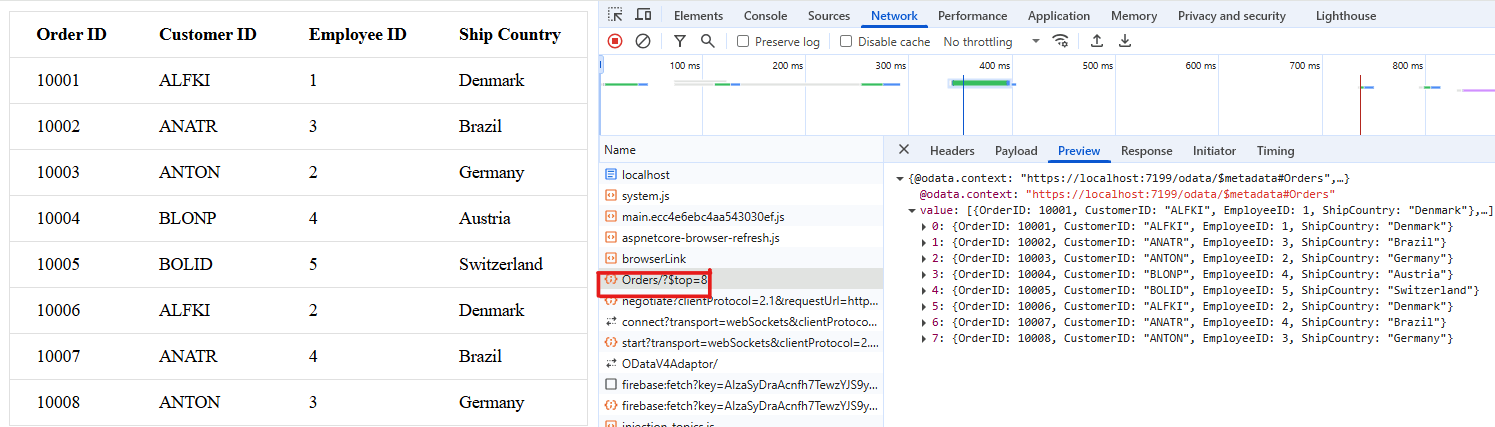This screenshot has height=427, width=1495.
Task: Click the export HAR download icon
Action: pos(1125,41)
